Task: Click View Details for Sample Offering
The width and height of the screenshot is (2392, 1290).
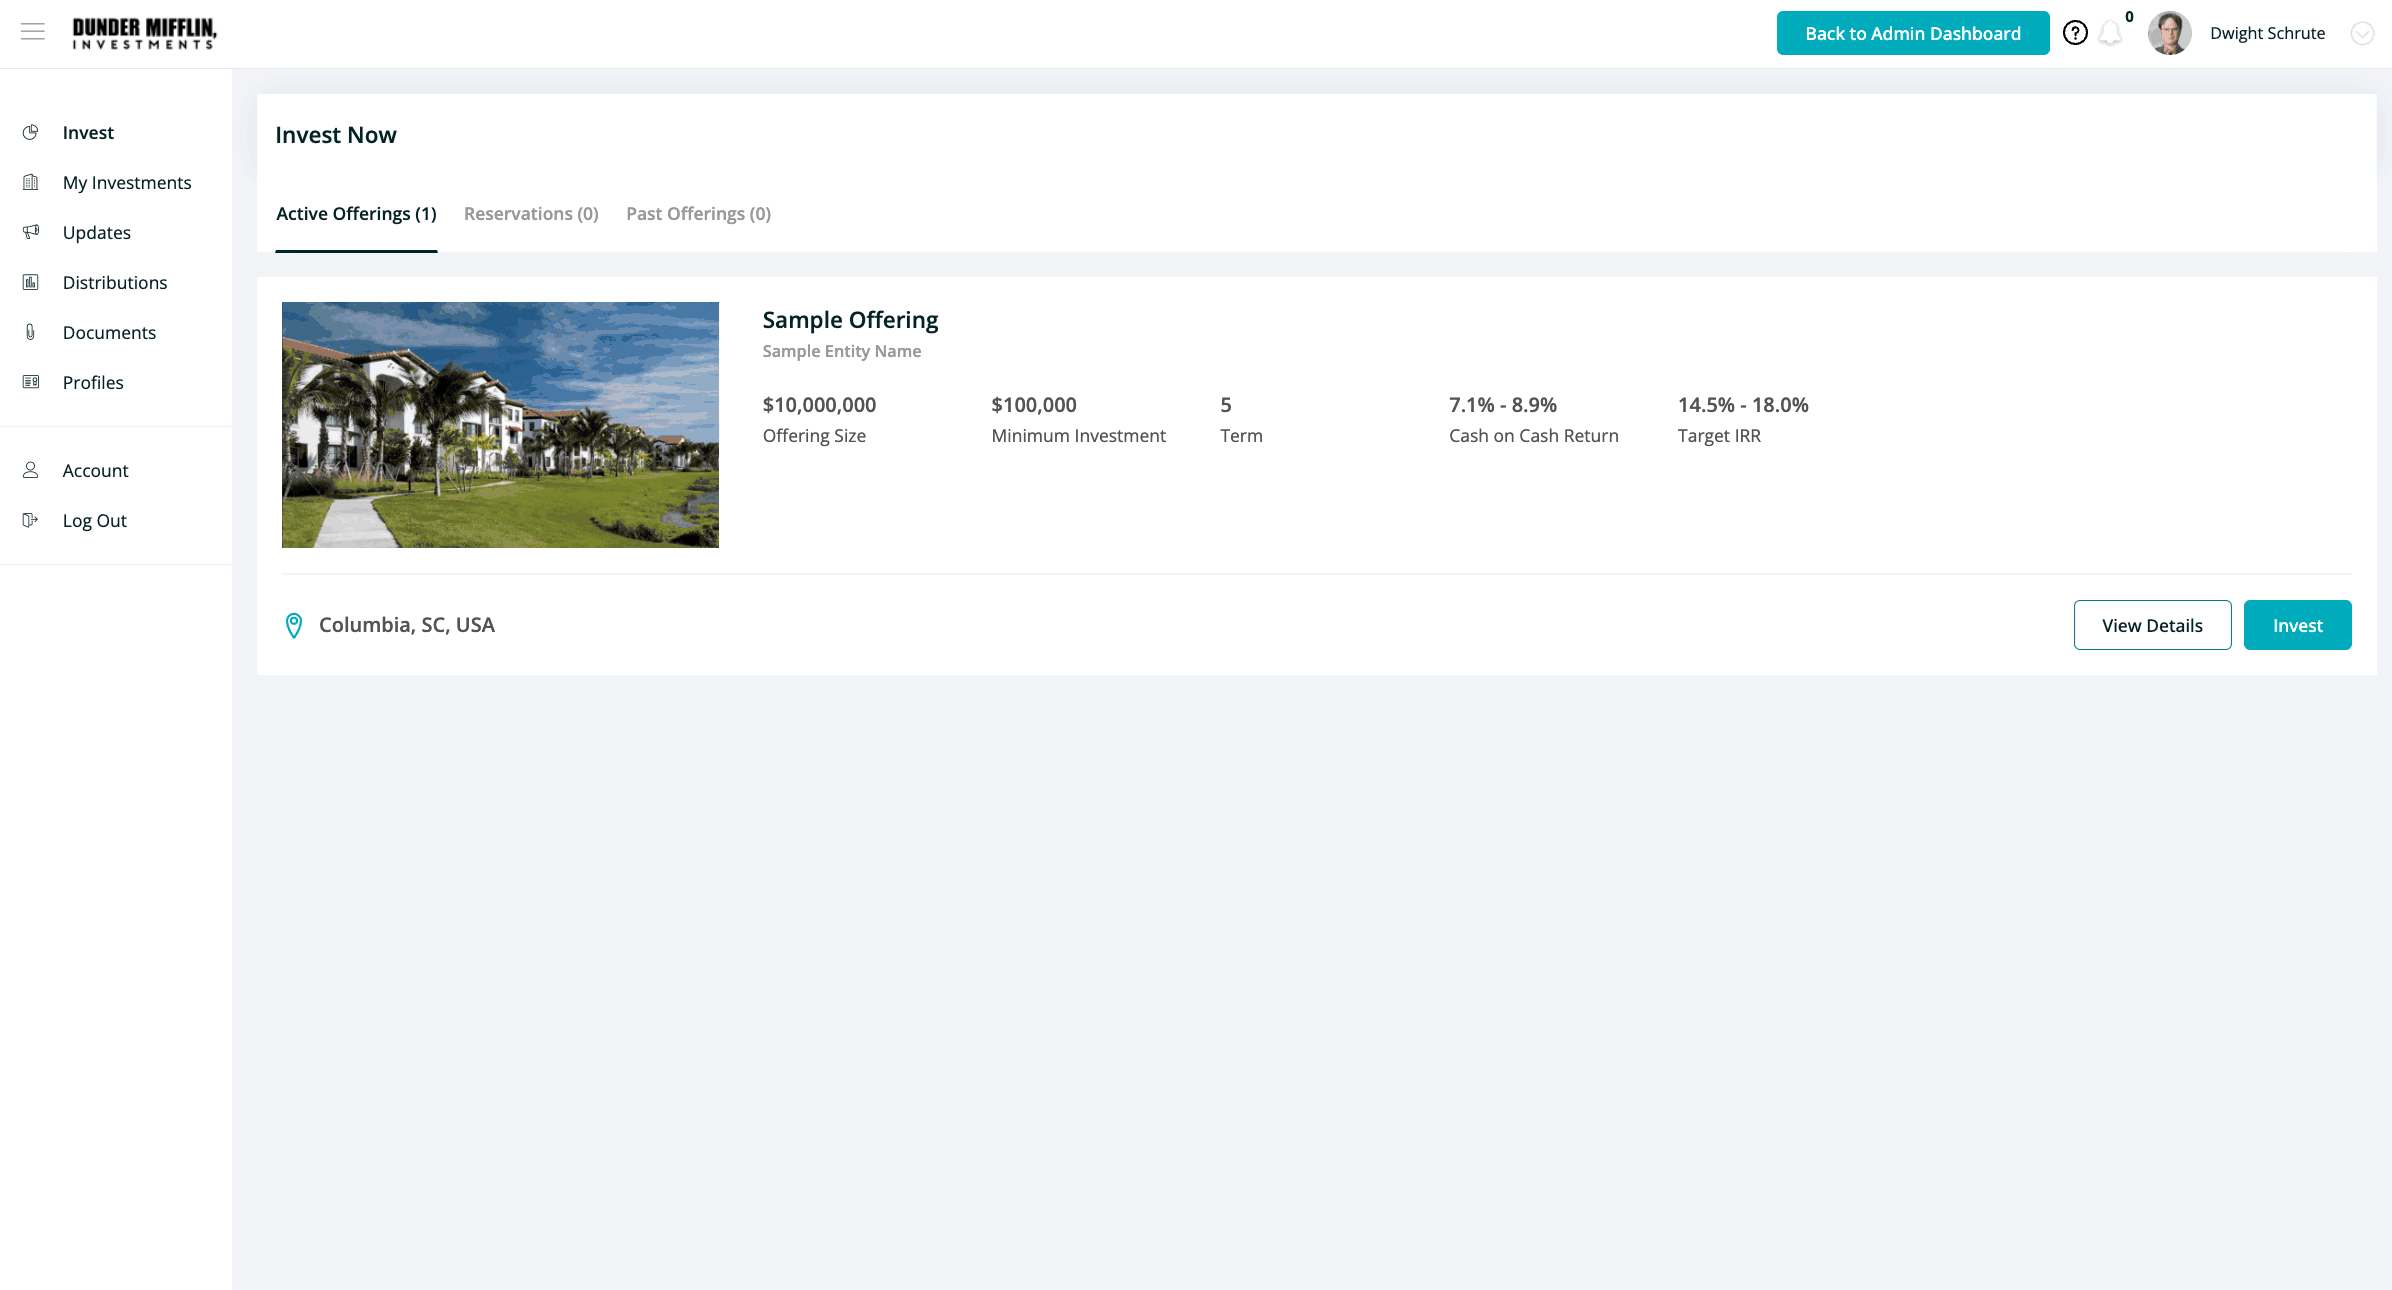Action: click(x=2152, y=624)
